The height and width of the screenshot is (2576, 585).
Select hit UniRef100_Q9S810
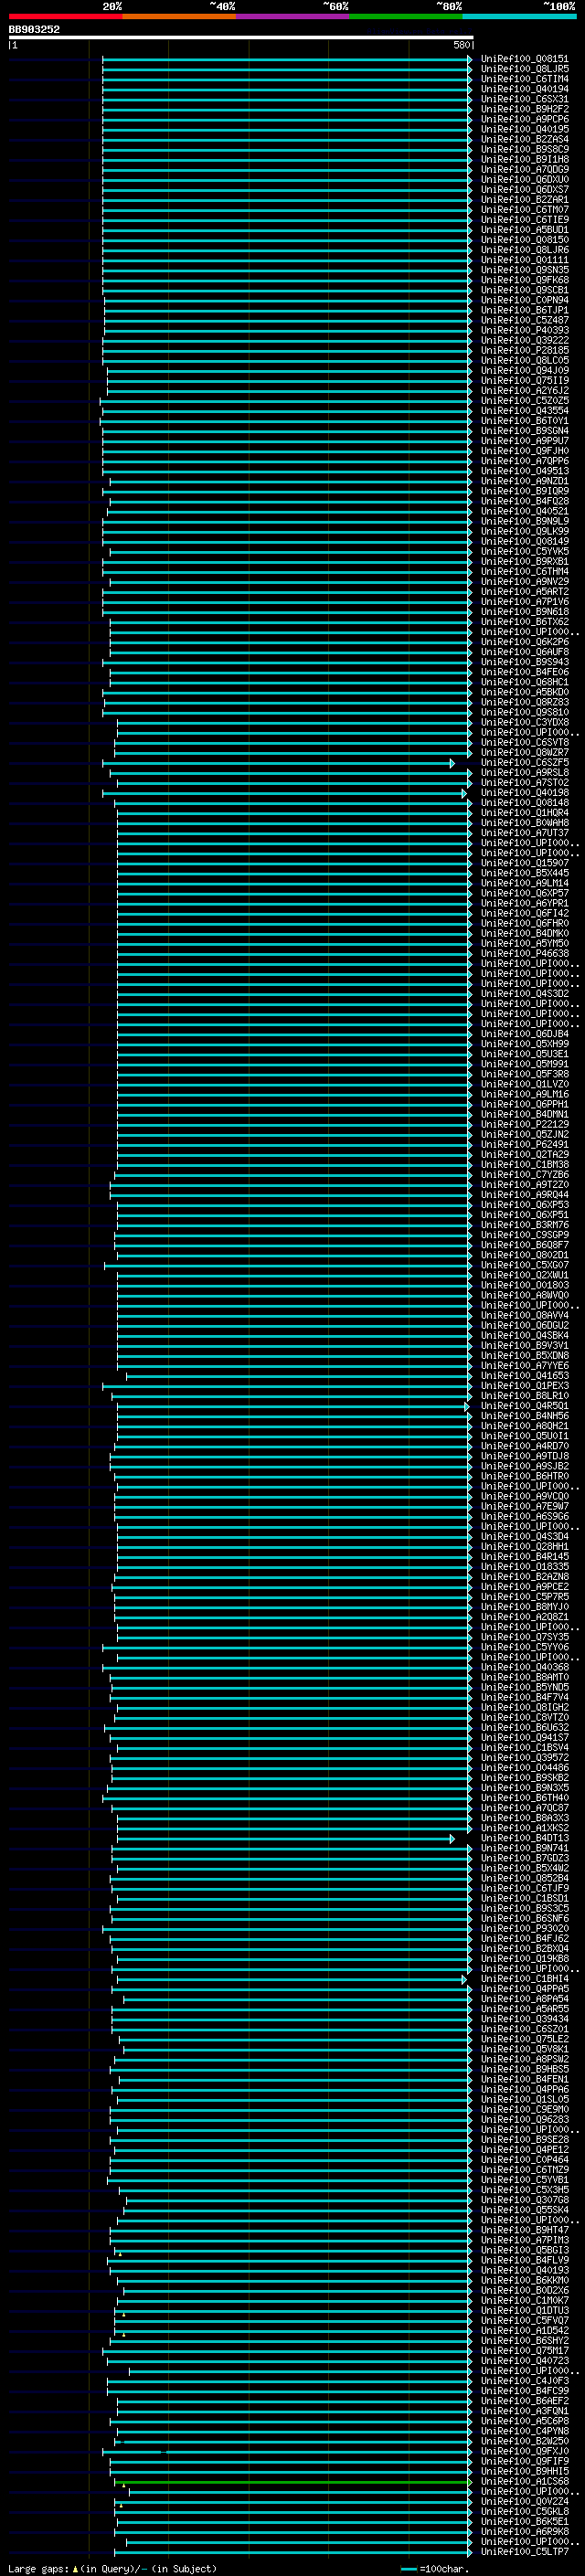[525, 713]
